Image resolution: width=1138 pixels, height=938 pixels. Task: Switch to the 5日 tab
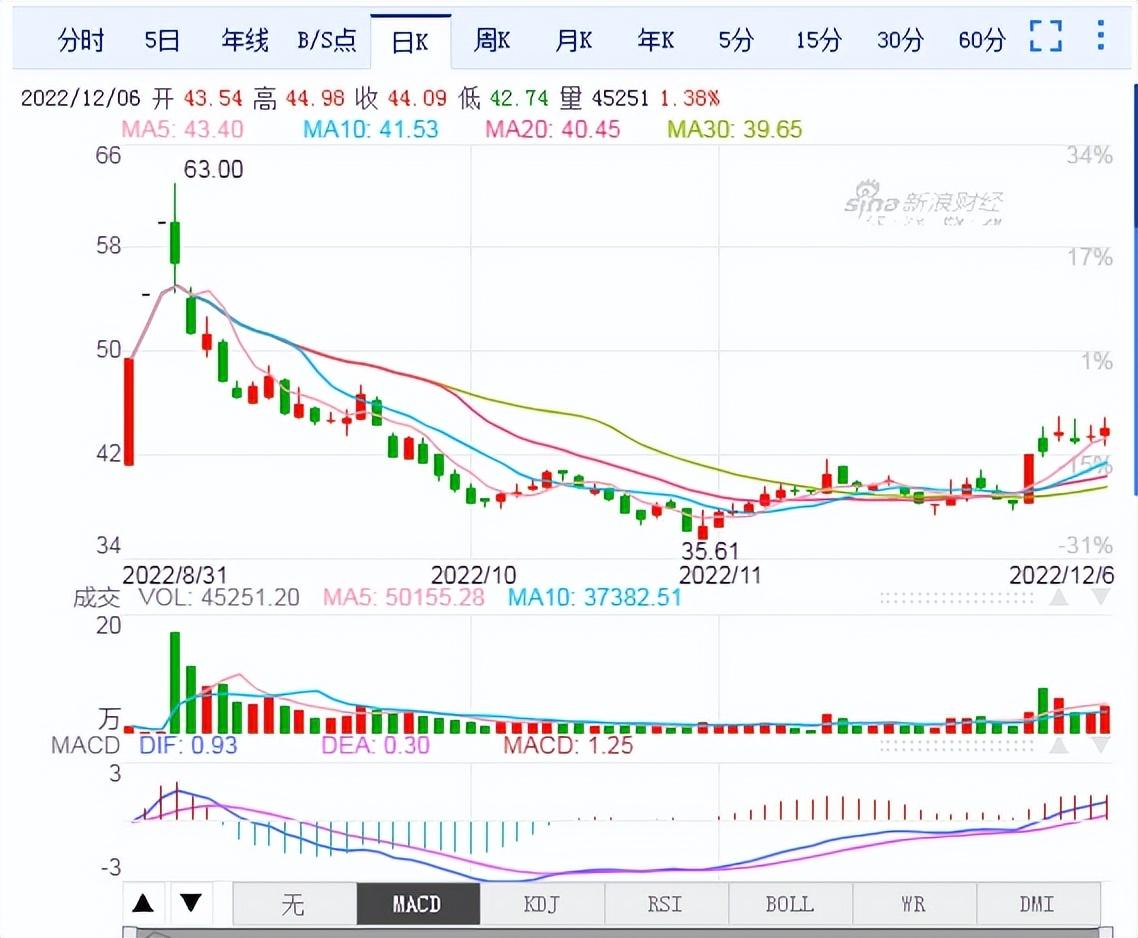pos(162,40)
